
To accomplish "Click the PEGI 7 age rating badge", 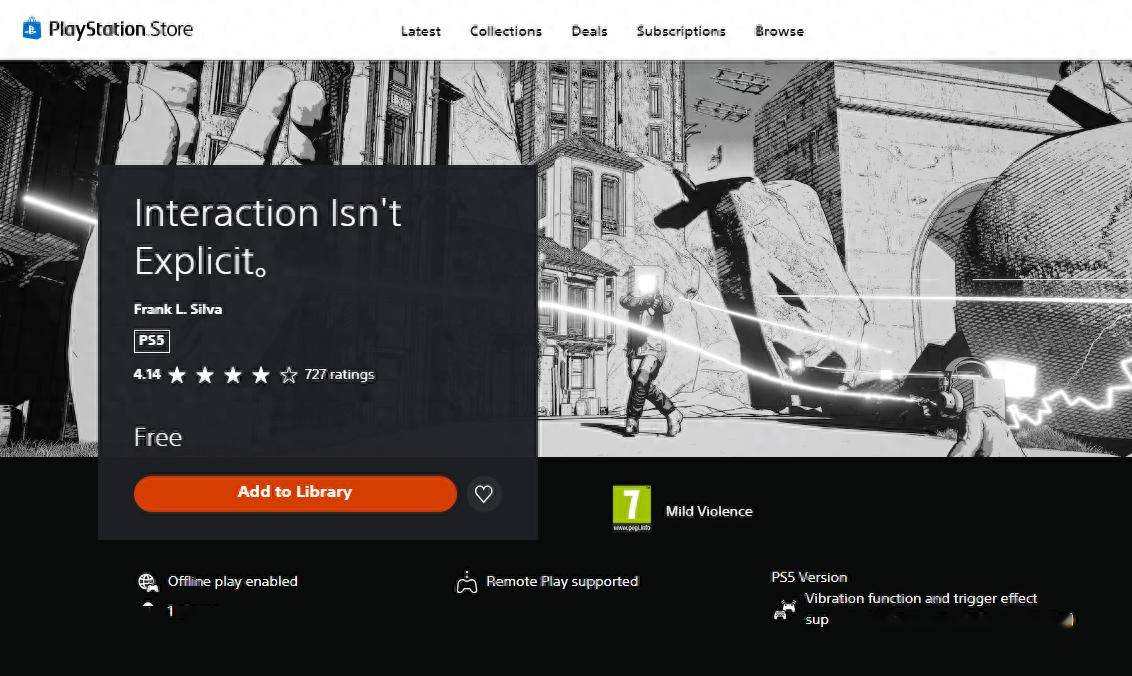I will pyautogui.click(x=631, y=508).
